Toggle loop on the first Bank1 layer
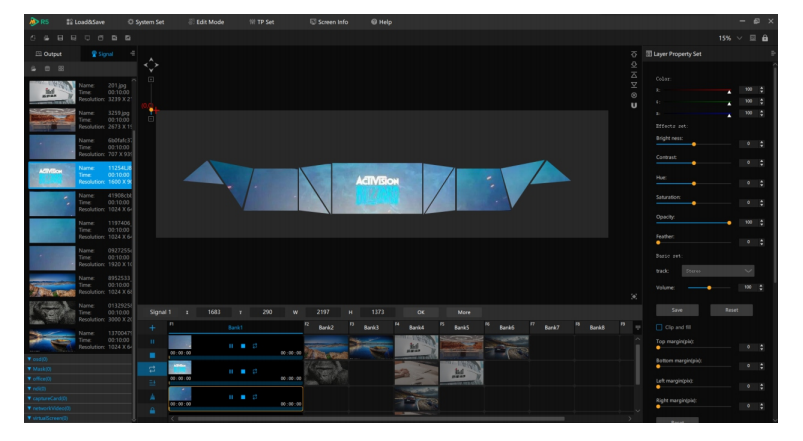Screen dimensions: 803x441 pyautogui.click(x=255, y=346)
